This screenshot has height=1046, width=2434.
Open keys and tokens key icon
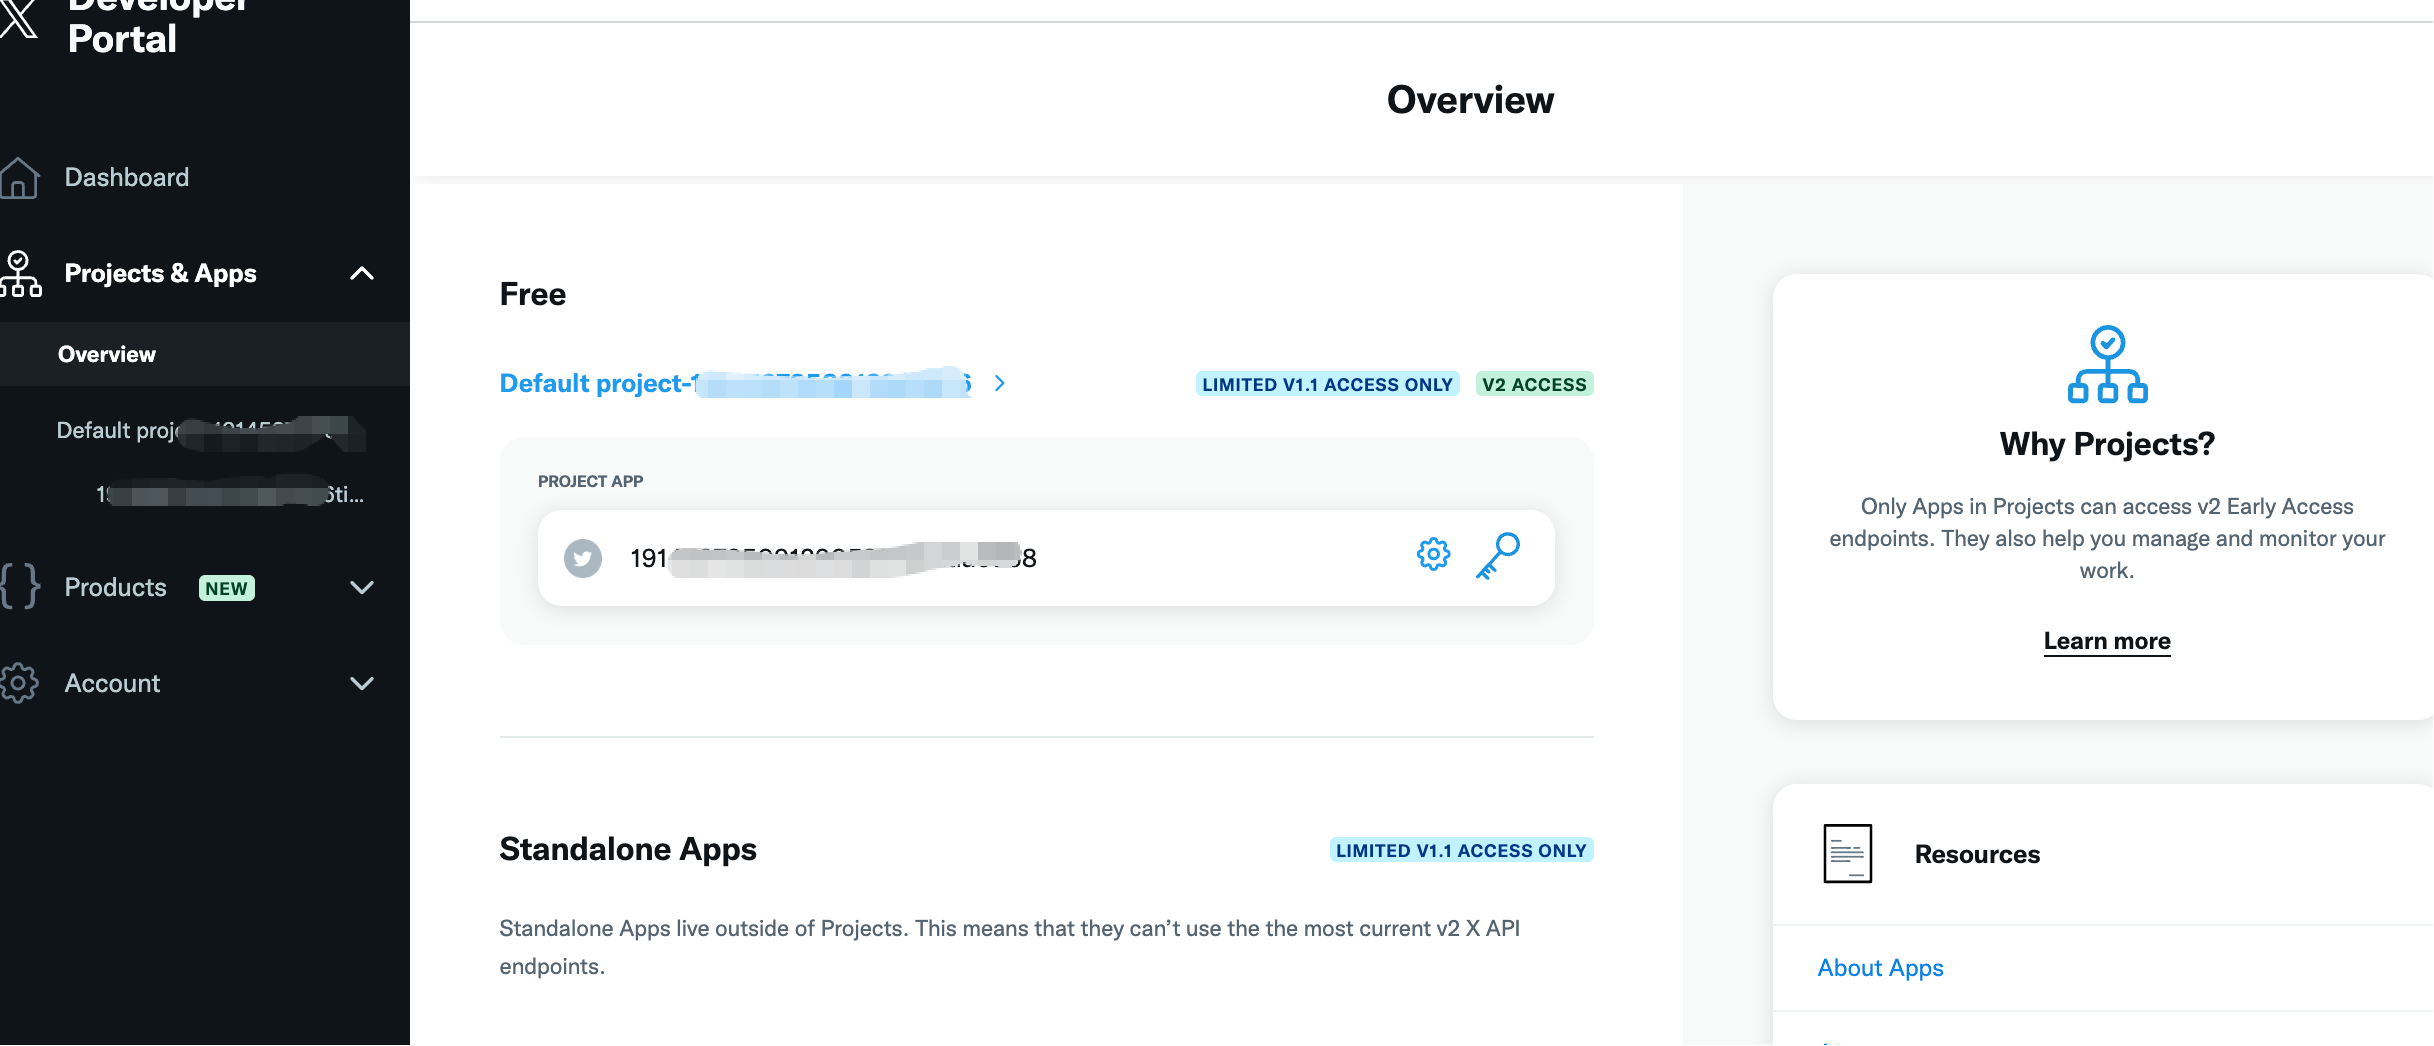(x=1498, y=556)
